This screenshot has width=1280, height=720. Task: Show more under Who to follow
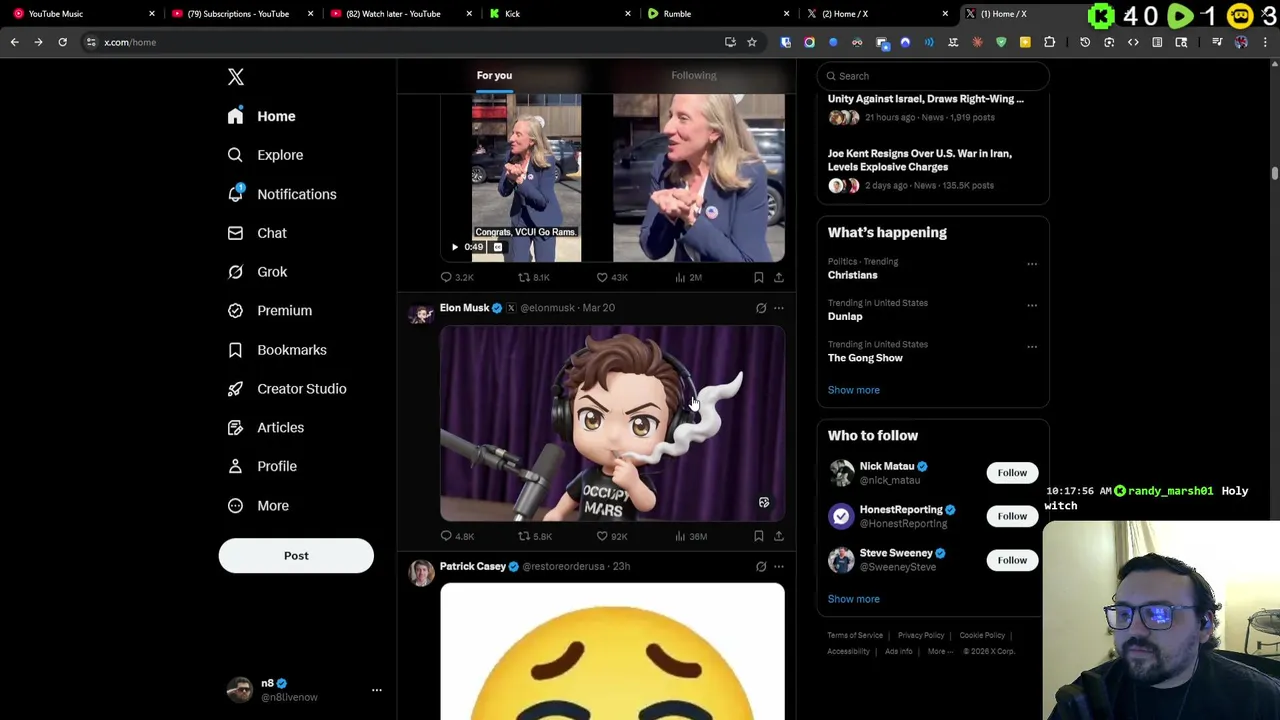[854, 599]
